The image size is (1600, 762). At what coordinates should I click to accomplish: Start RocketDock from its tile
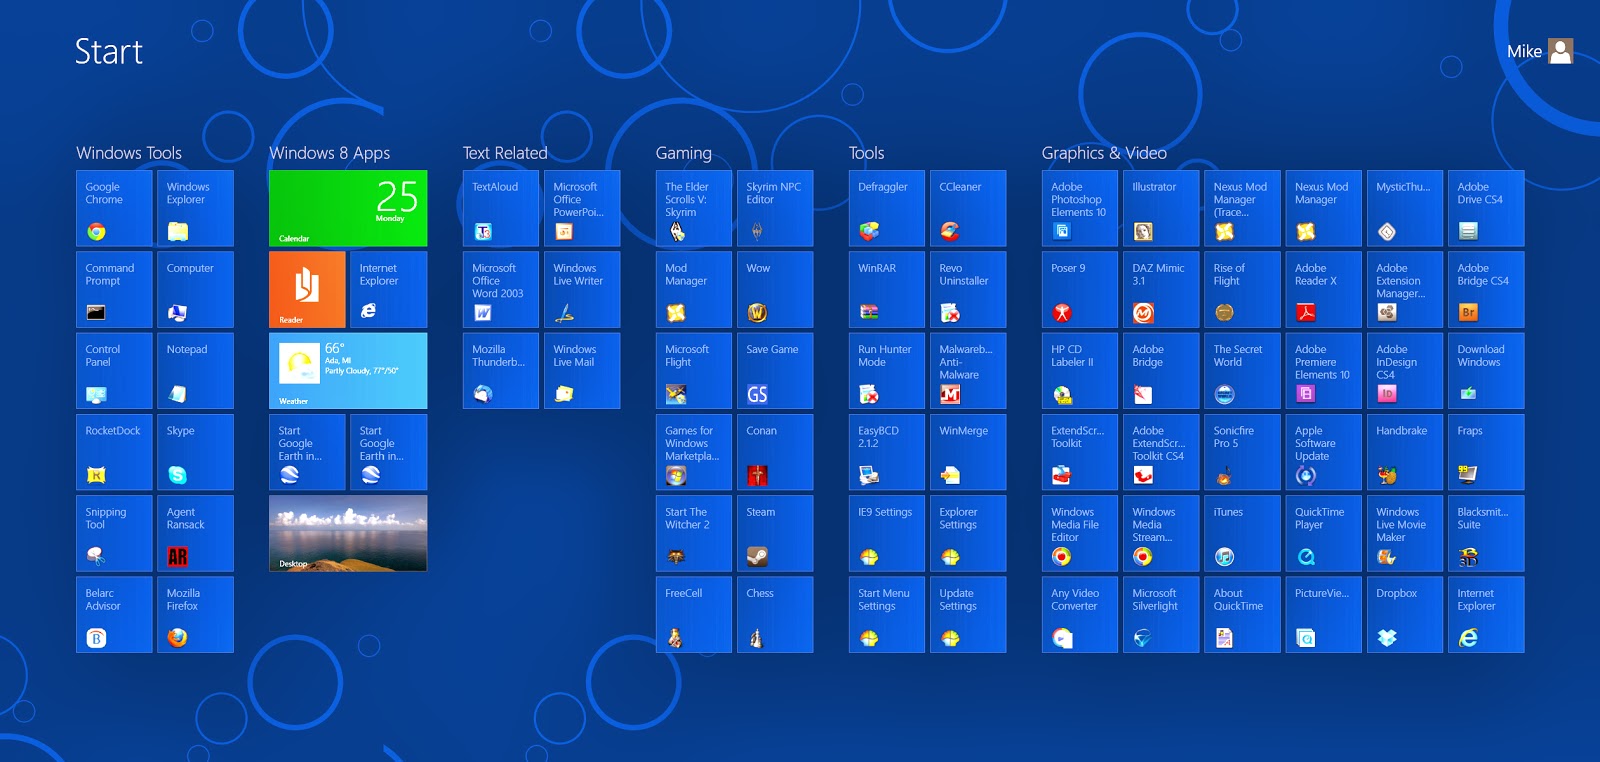coord(114,452)
